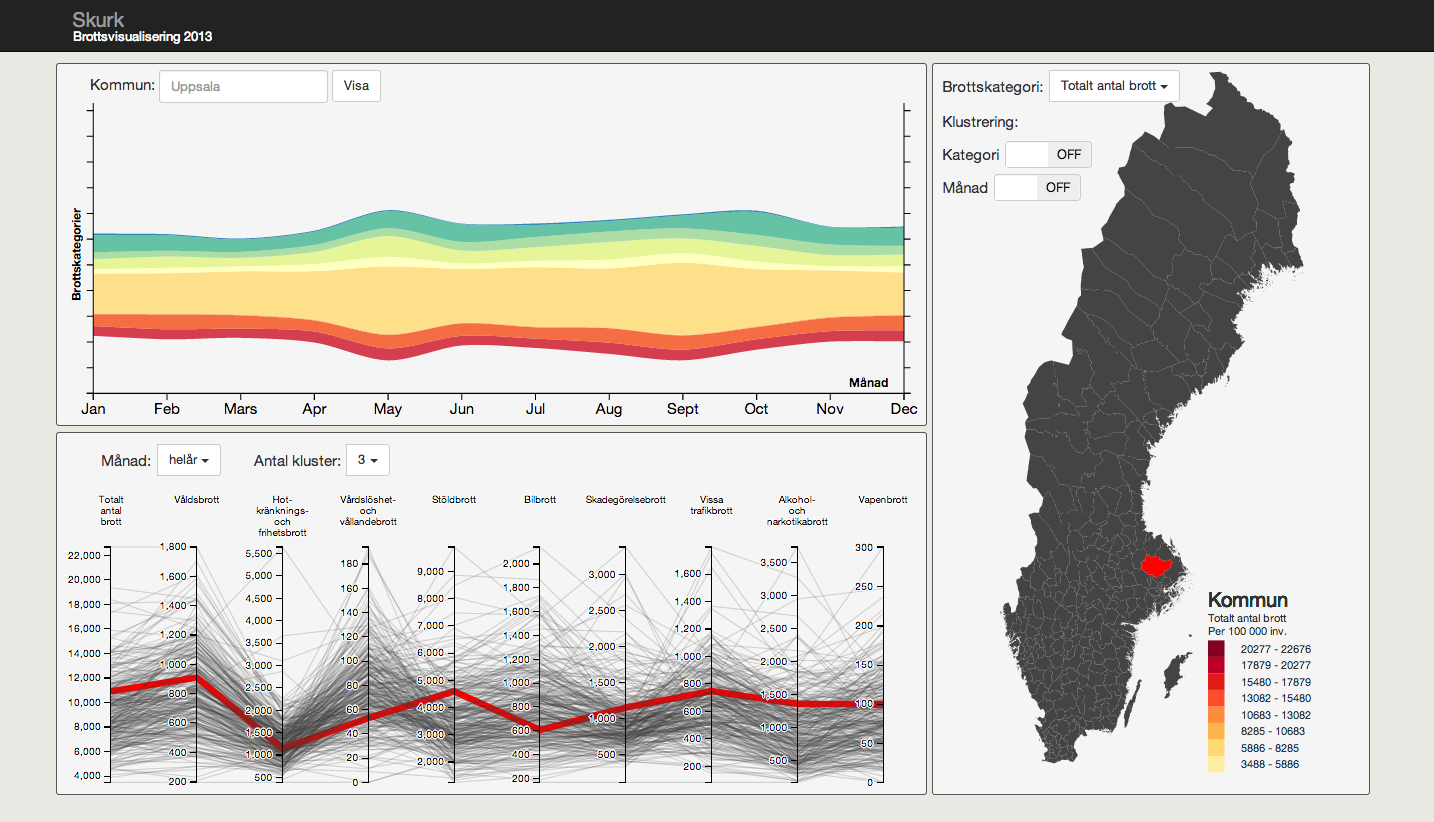This screenshot has height=822, width=1434.
Task: Focus the Kommun input field with Uppsala
Action: coord(244,86)
